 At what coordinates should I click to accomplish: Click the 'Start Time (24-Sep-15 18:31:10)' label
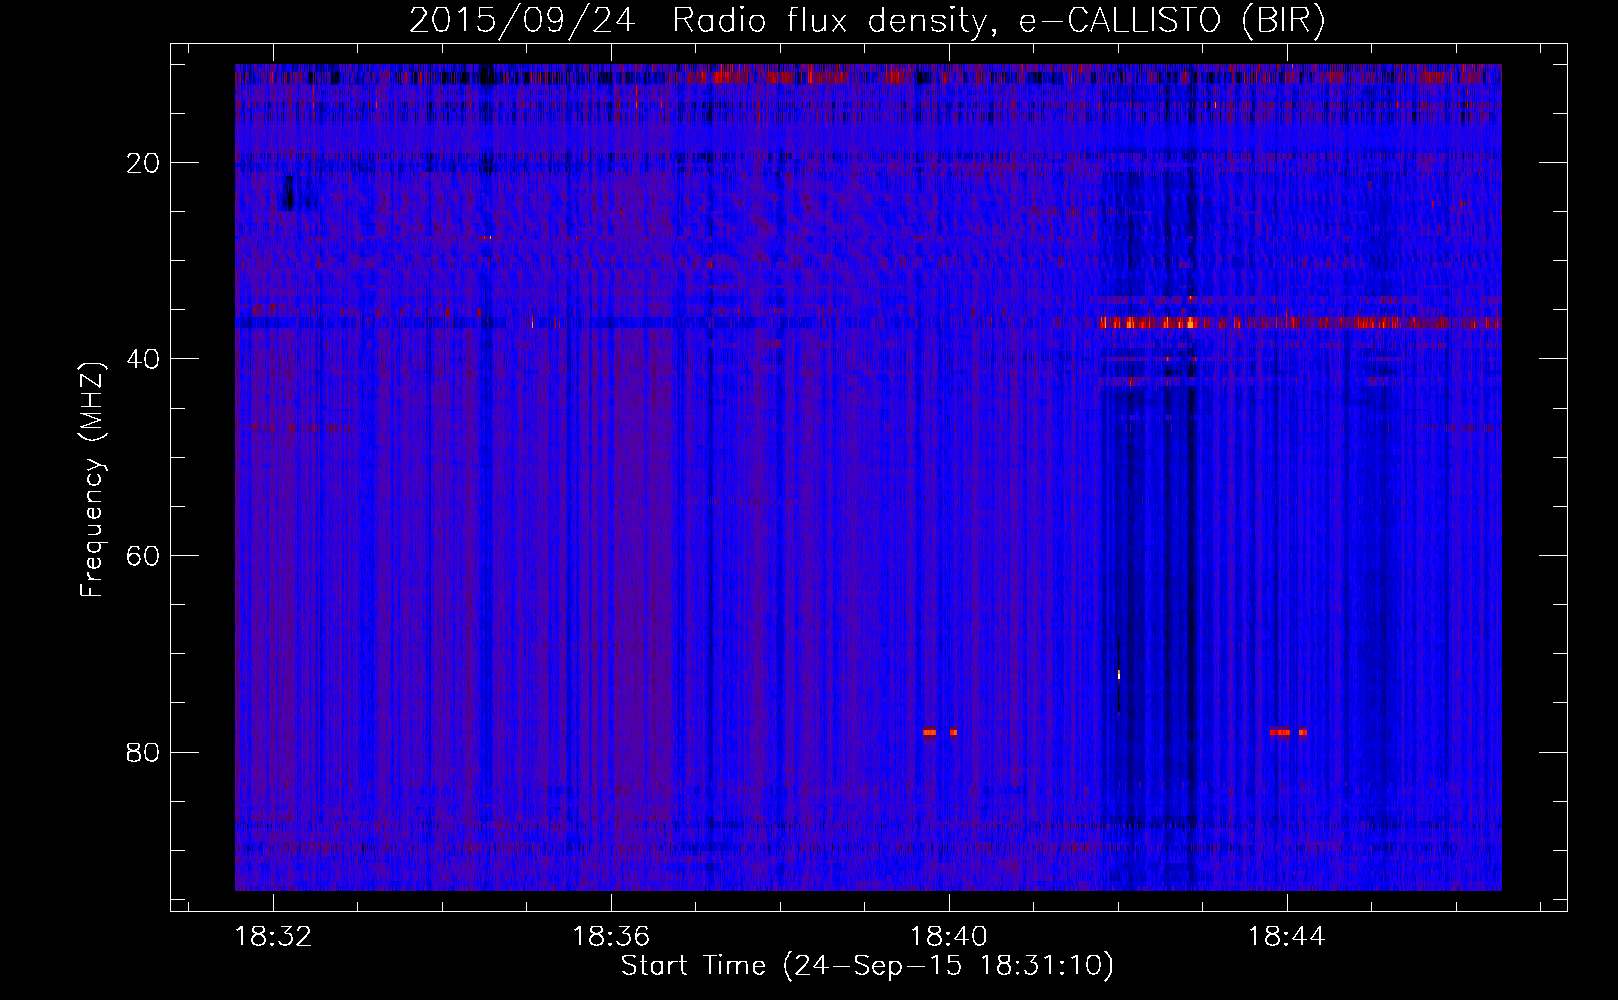point(867,966)
